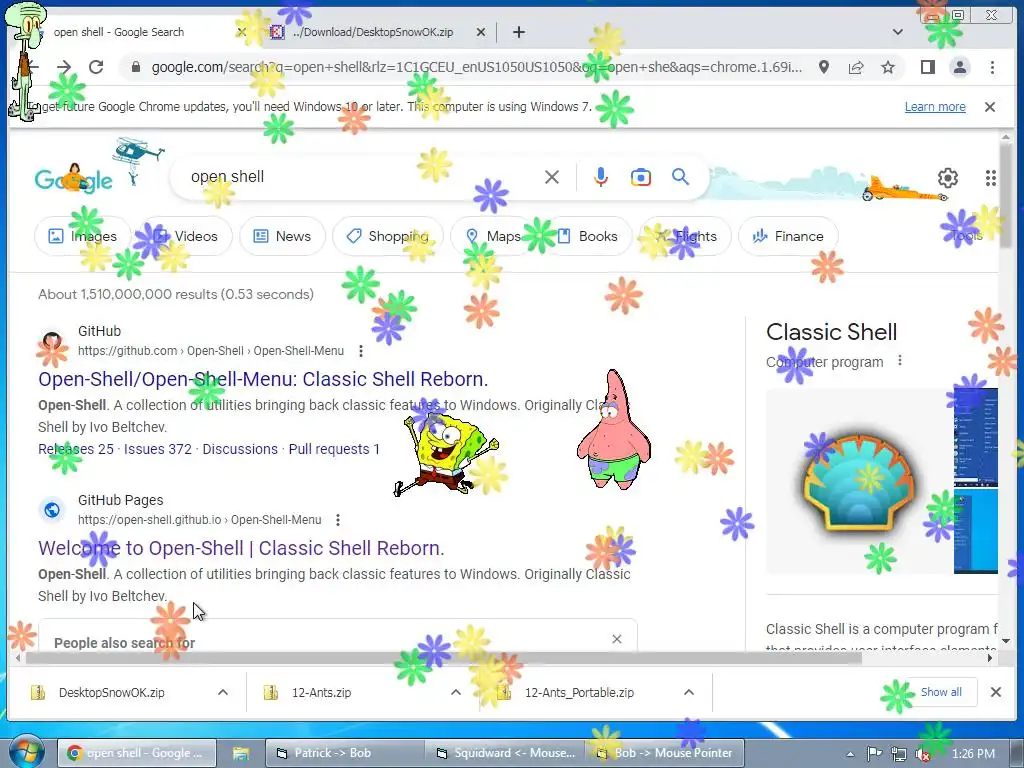Open new tab with the plus button
The height and width of the screenshot is (768, 1024).
519,32
